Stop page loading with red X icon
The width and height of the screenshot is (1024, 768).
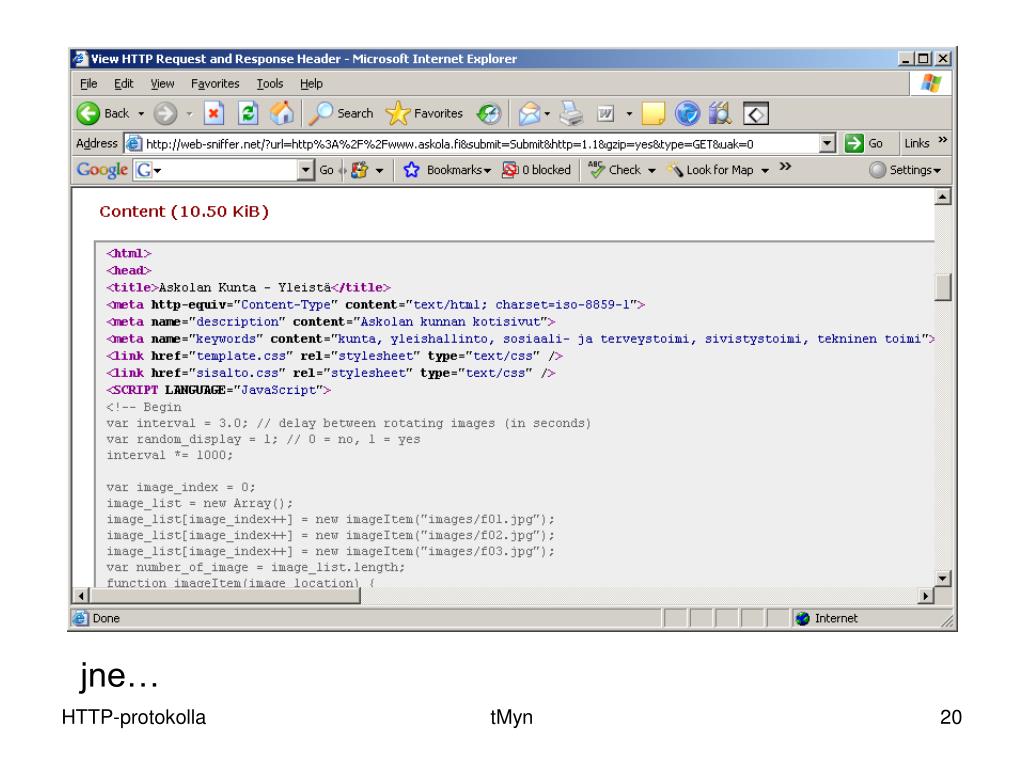pos(214,114)
